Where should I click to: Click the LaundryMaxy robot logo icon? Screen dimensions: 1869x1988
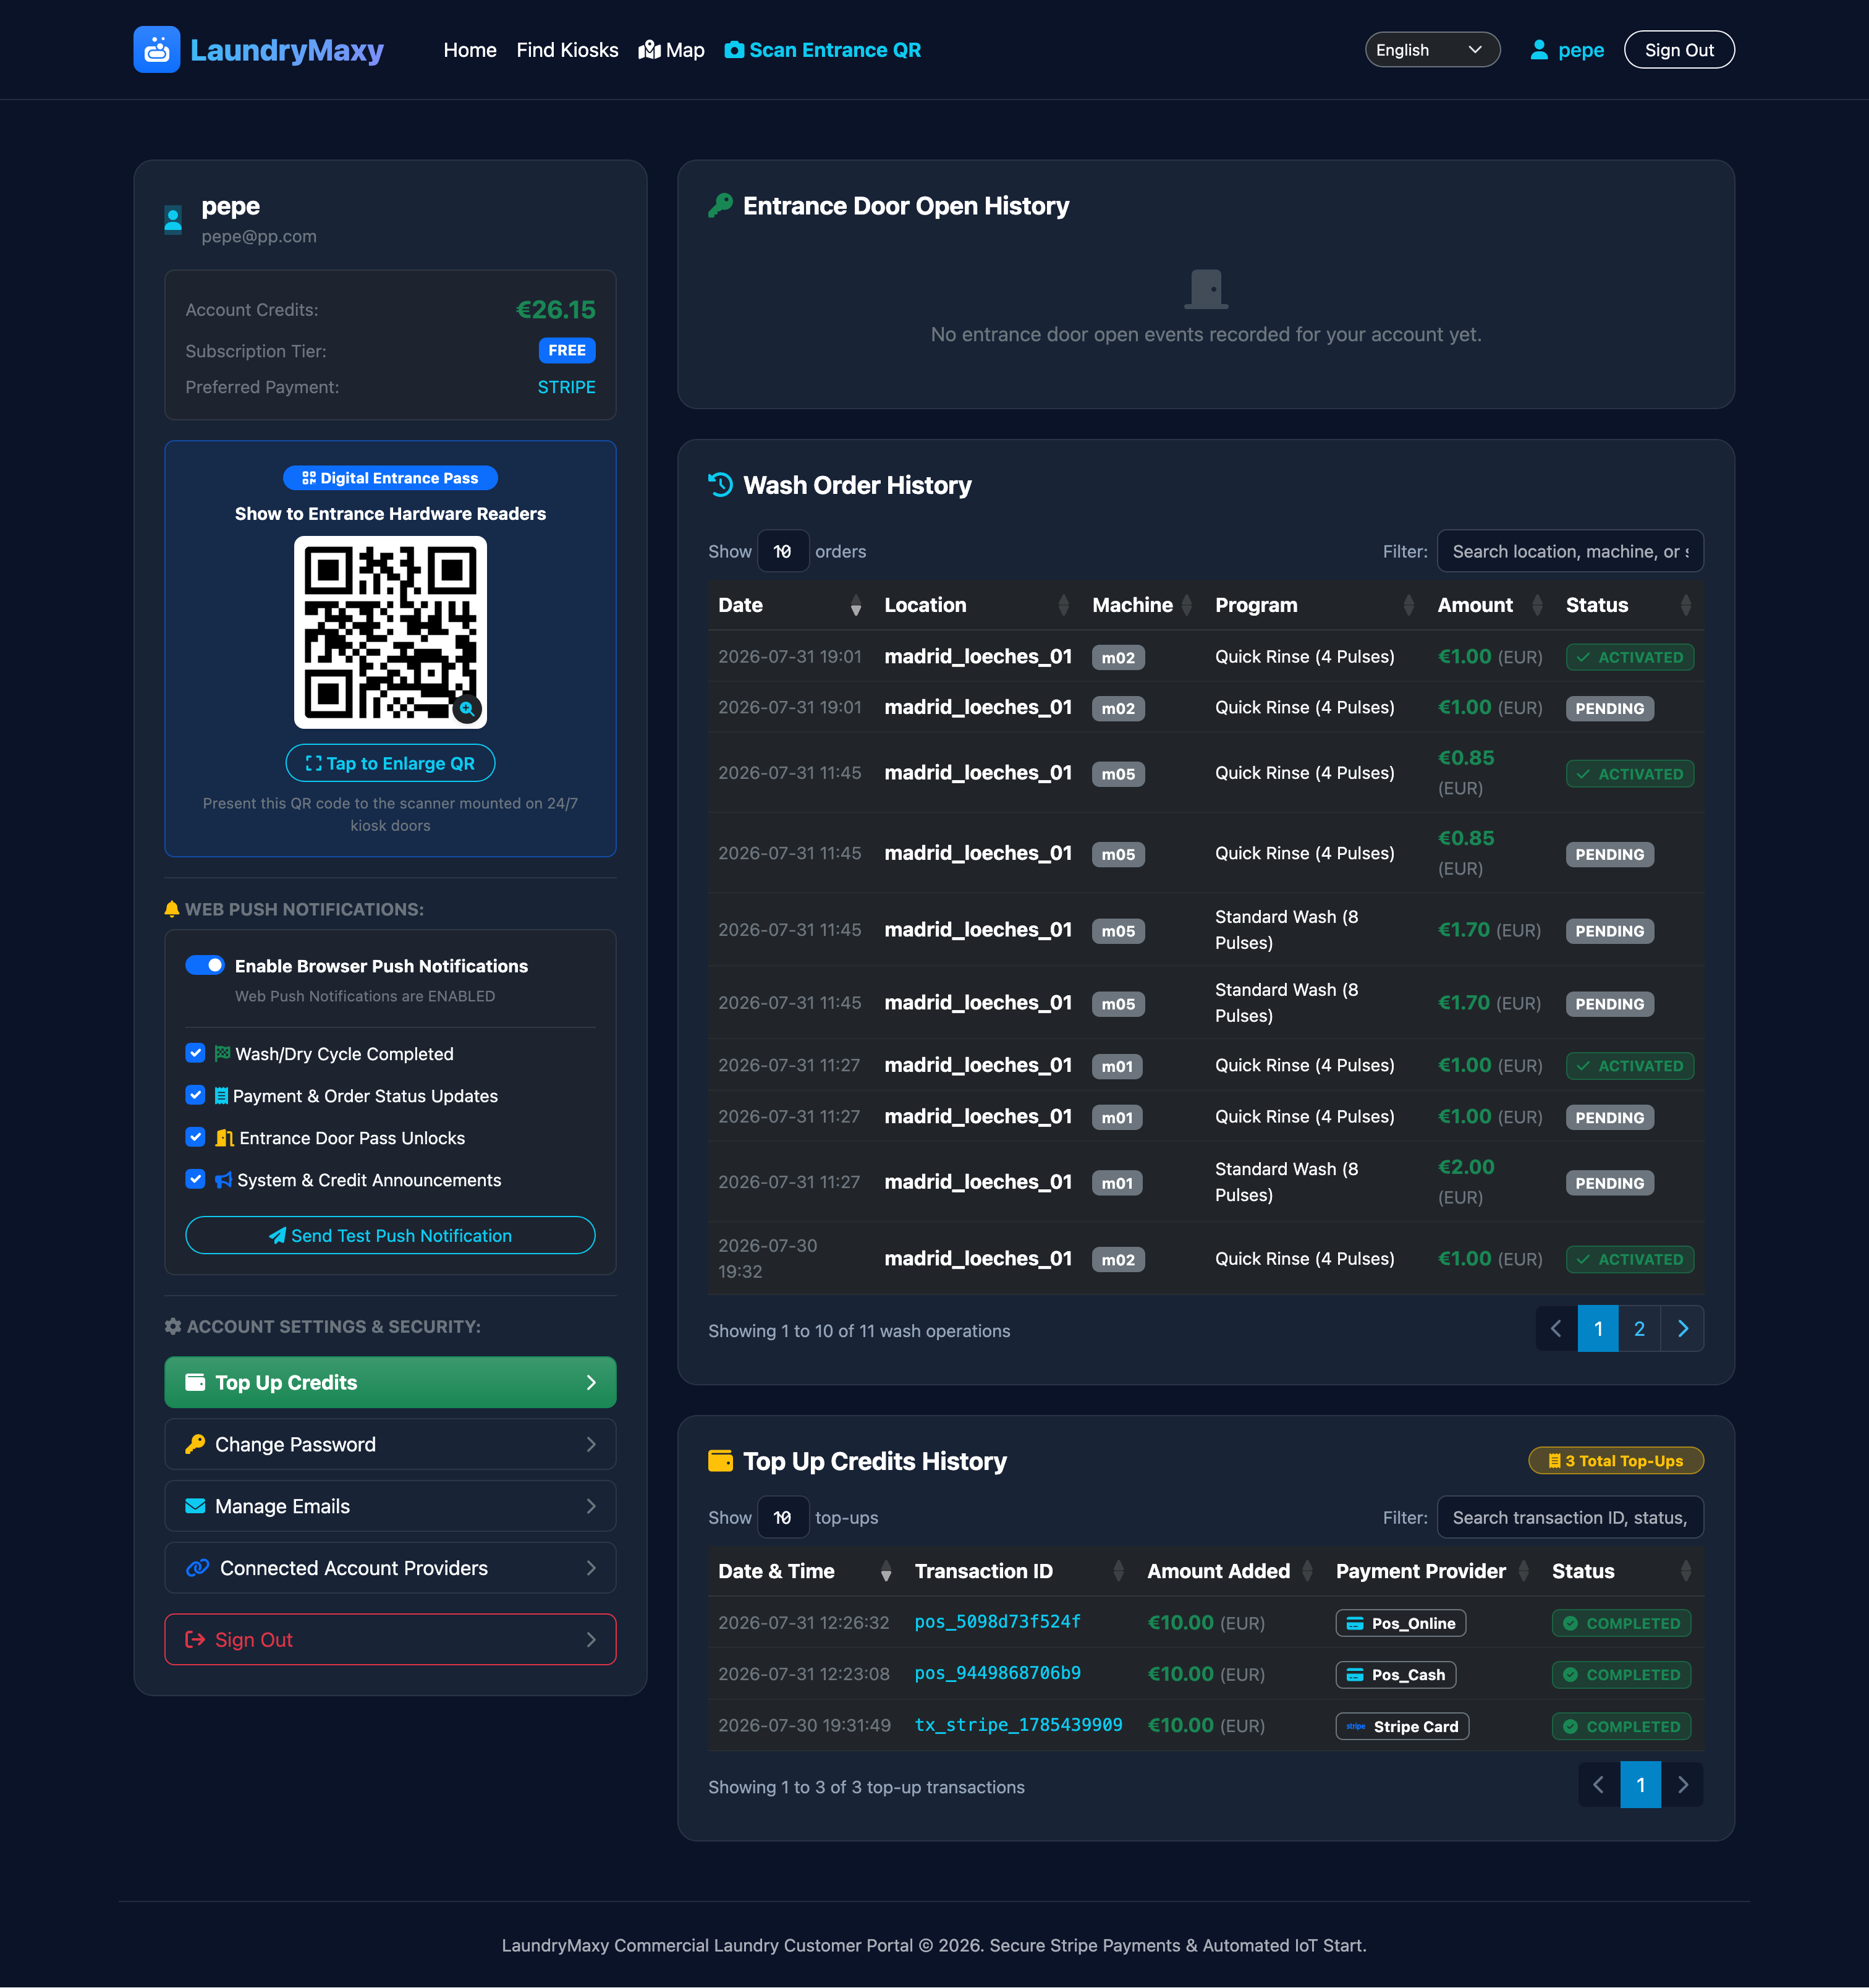point(157,50)
